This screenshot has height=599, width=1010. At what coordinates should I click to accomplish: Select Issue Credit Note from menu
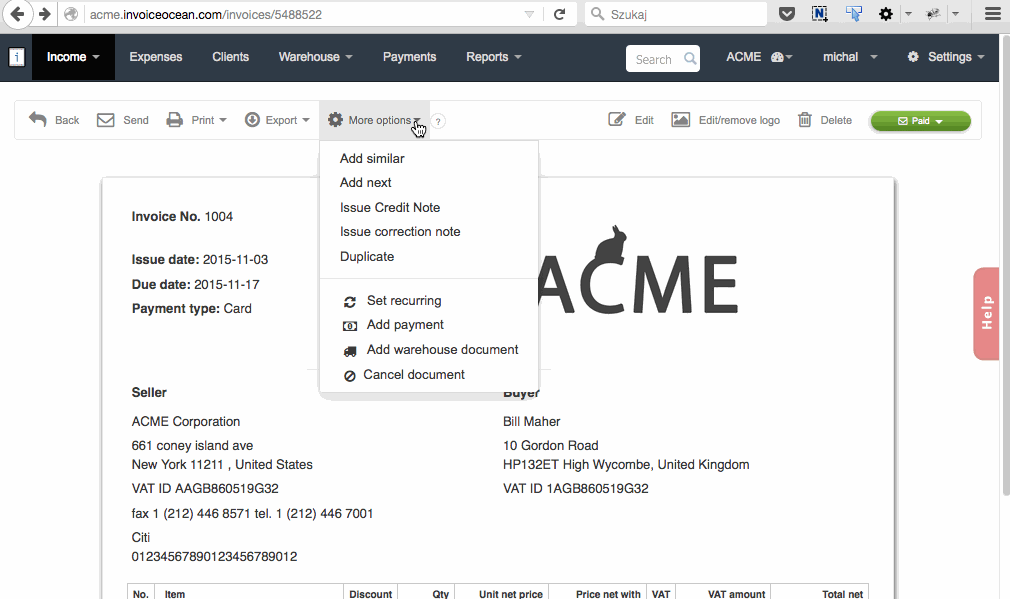pos(390,208)
